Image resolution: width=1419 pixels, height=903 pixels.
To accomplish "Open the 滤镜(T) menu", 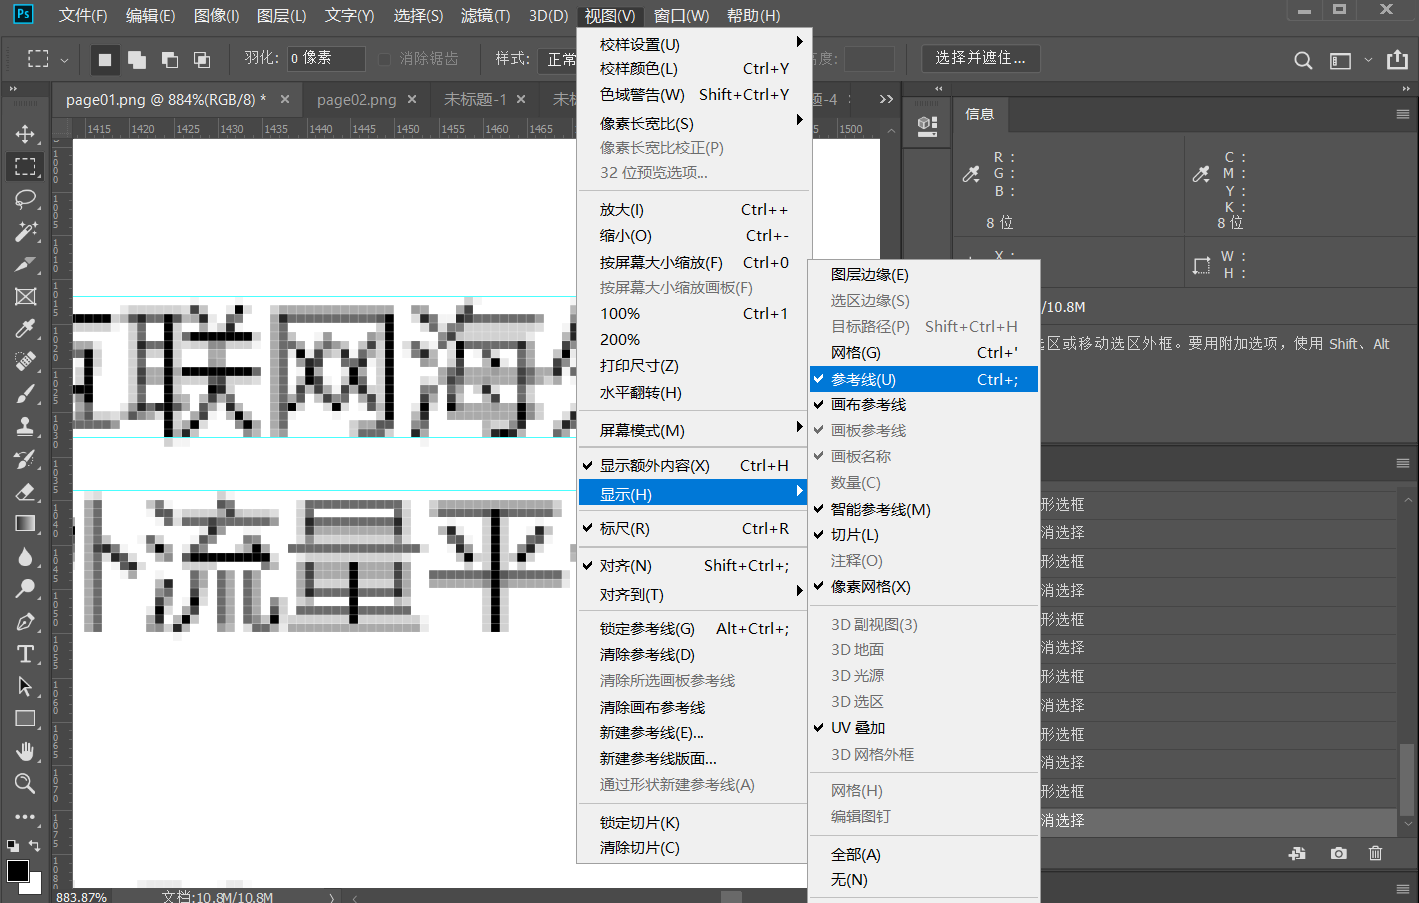I will tap(485, 15).
